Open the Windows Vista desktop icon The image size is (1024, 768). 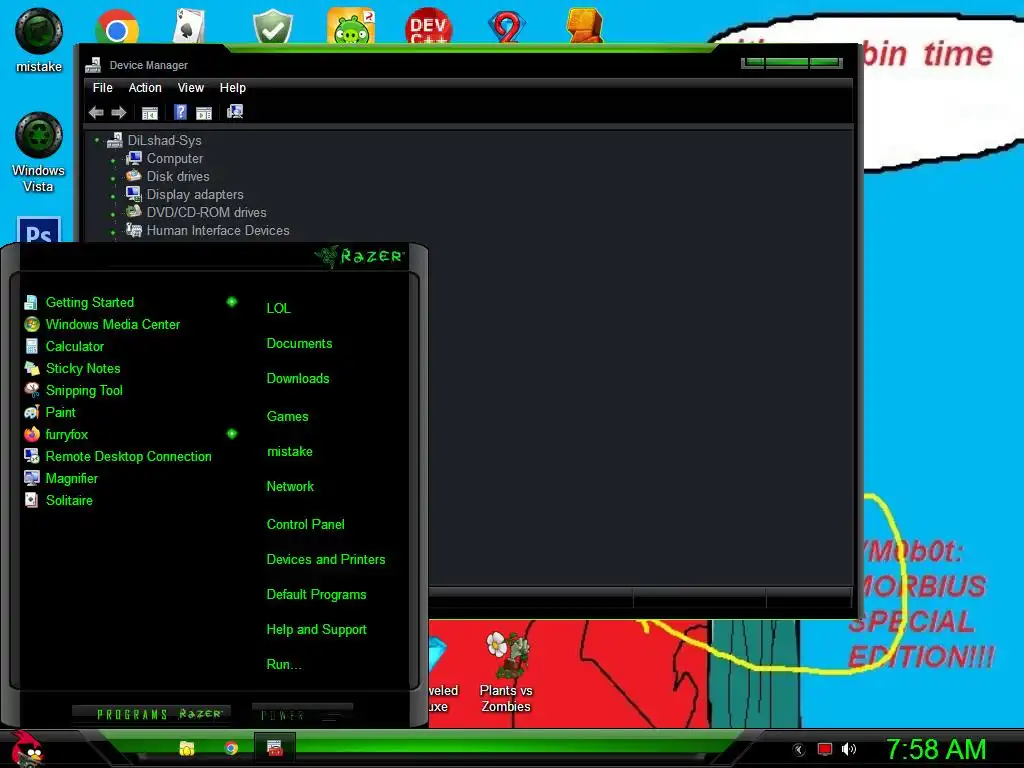[39, 153]
